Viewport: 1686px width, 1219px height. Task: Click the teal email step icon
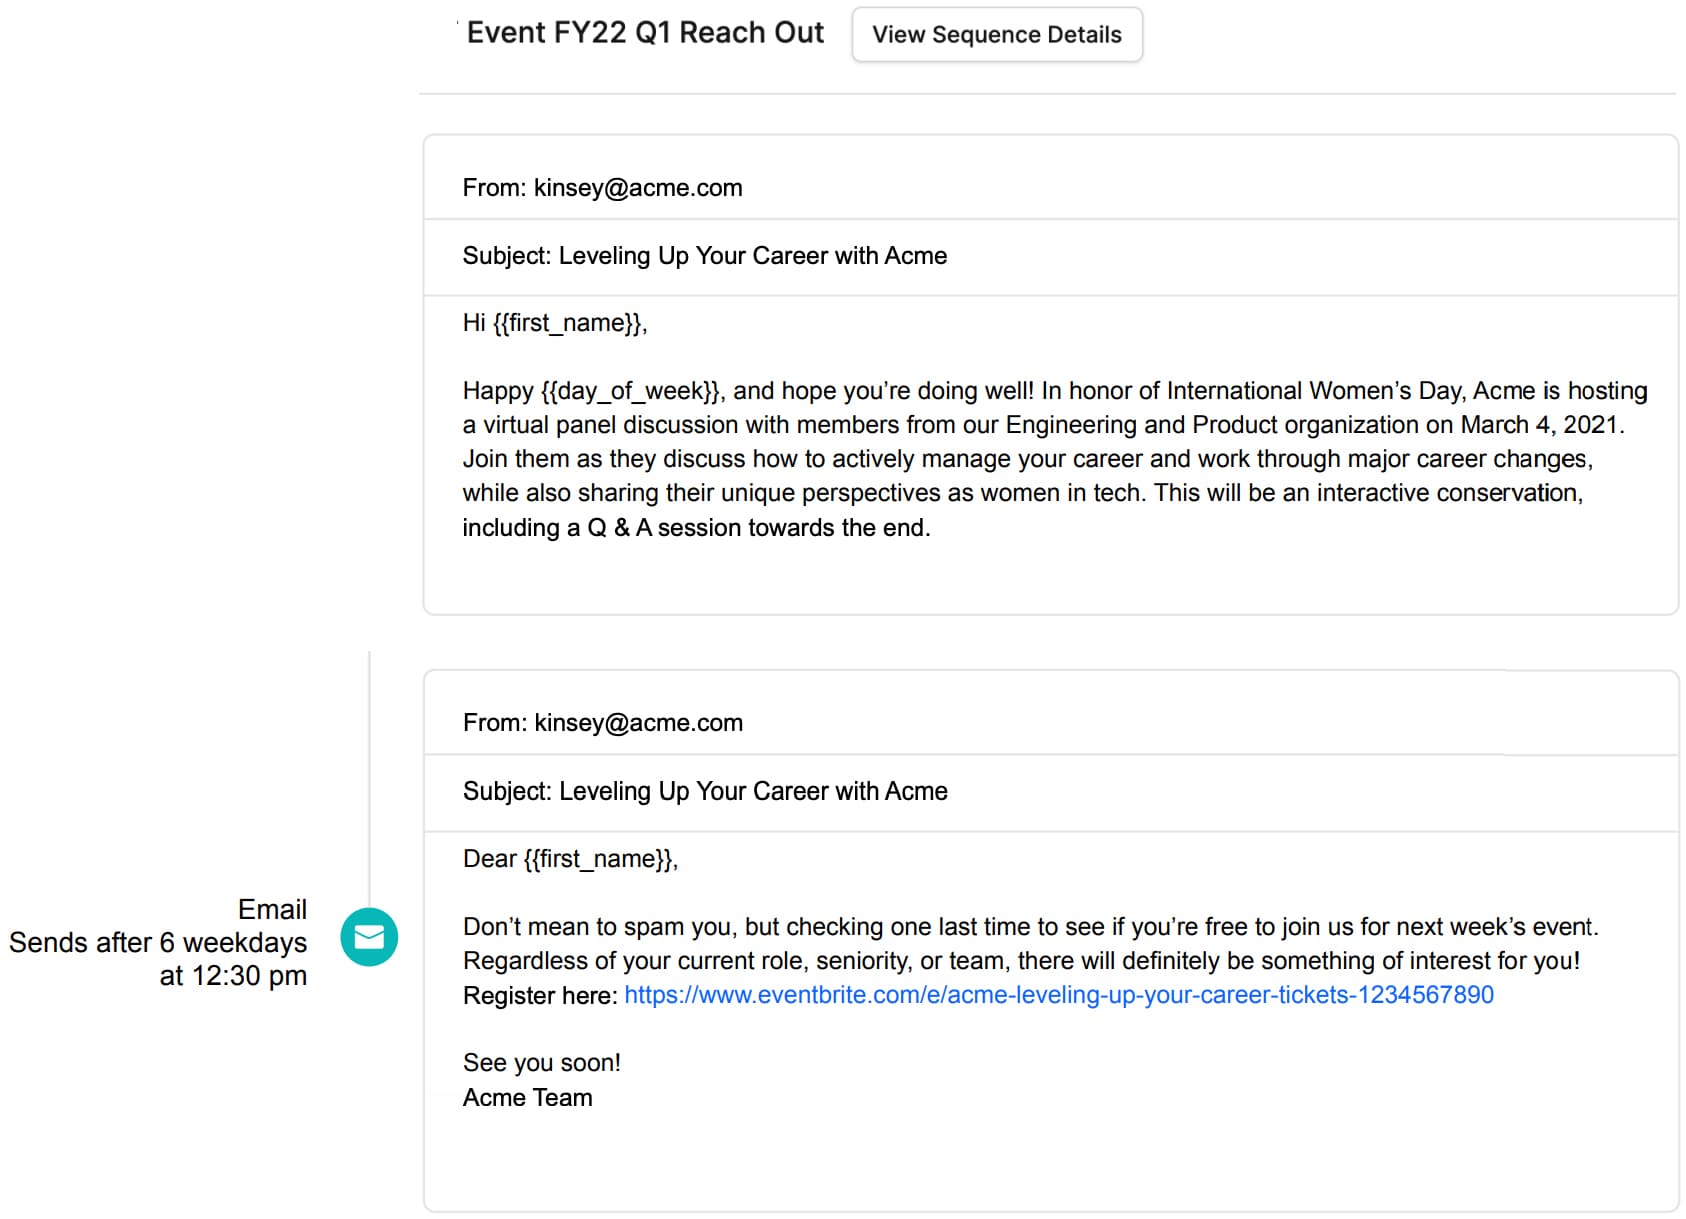pyautogui.click(x=369, y=937)
